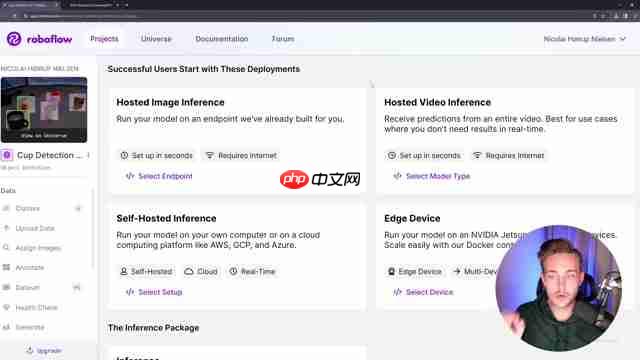Click the workspace name above the project thumbnail
The height and width of the screenshot is (360, 640).
40,69
